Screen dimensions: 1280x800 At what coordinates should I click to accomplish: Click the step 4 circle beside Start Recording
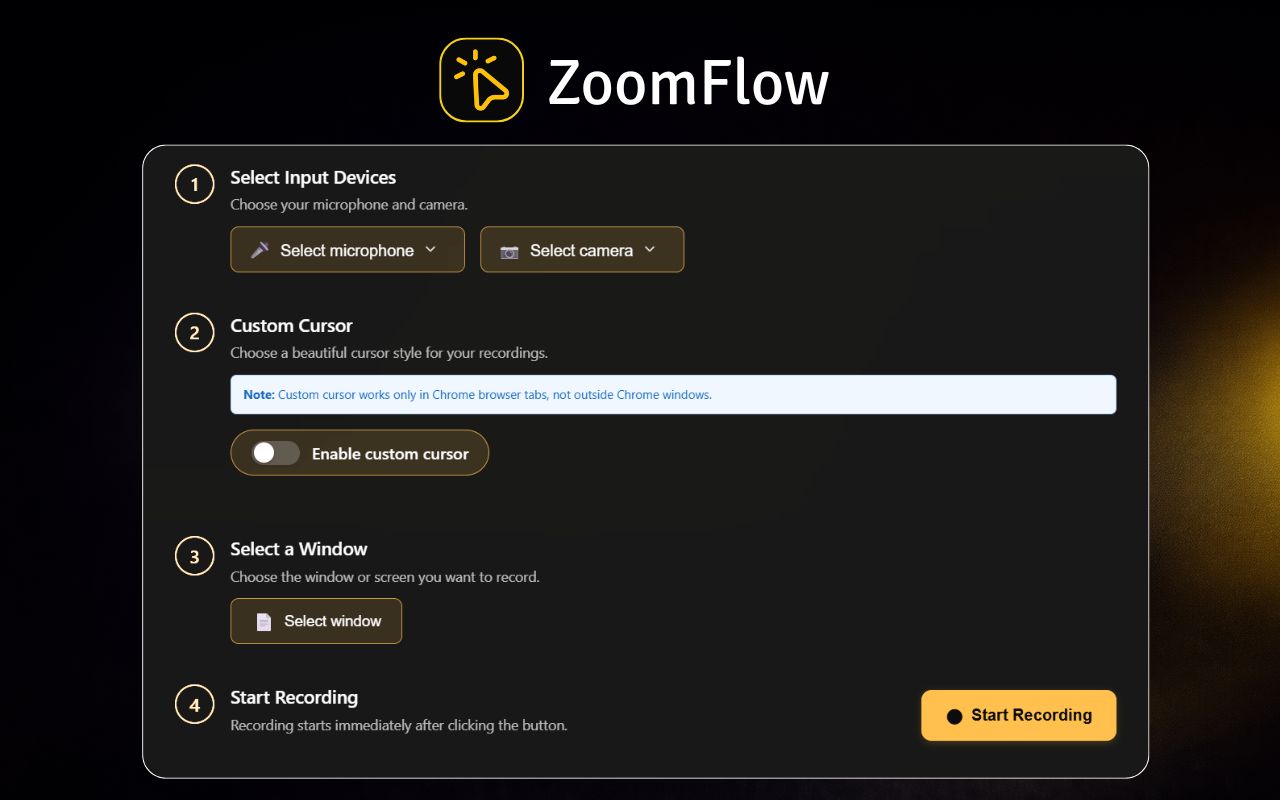194,704
